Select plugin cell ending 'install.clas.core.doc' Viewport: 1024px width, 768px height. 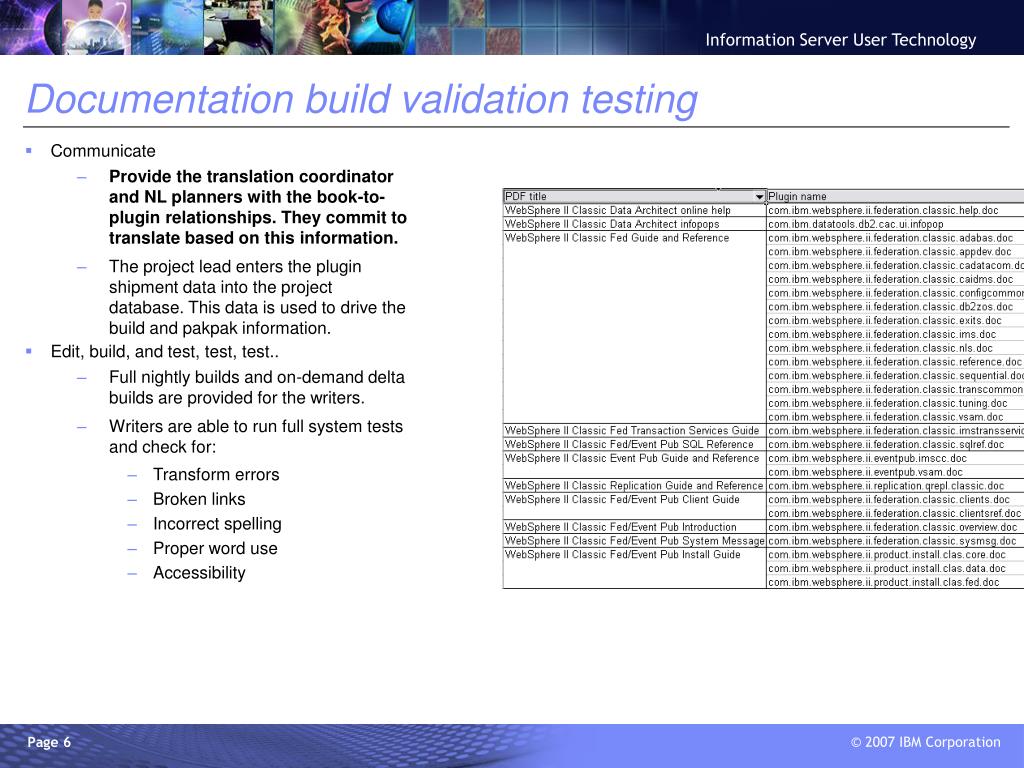895,554
